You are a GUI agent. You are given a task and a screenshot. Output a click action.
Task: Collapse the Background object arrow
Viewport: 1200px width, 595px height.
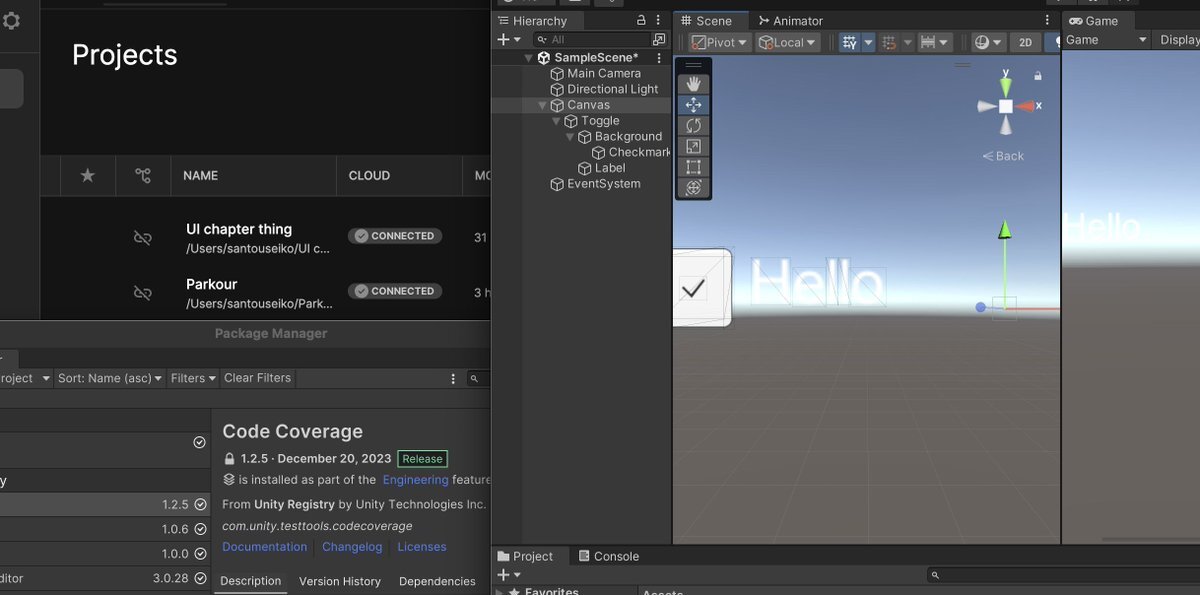tap(570, 137)
